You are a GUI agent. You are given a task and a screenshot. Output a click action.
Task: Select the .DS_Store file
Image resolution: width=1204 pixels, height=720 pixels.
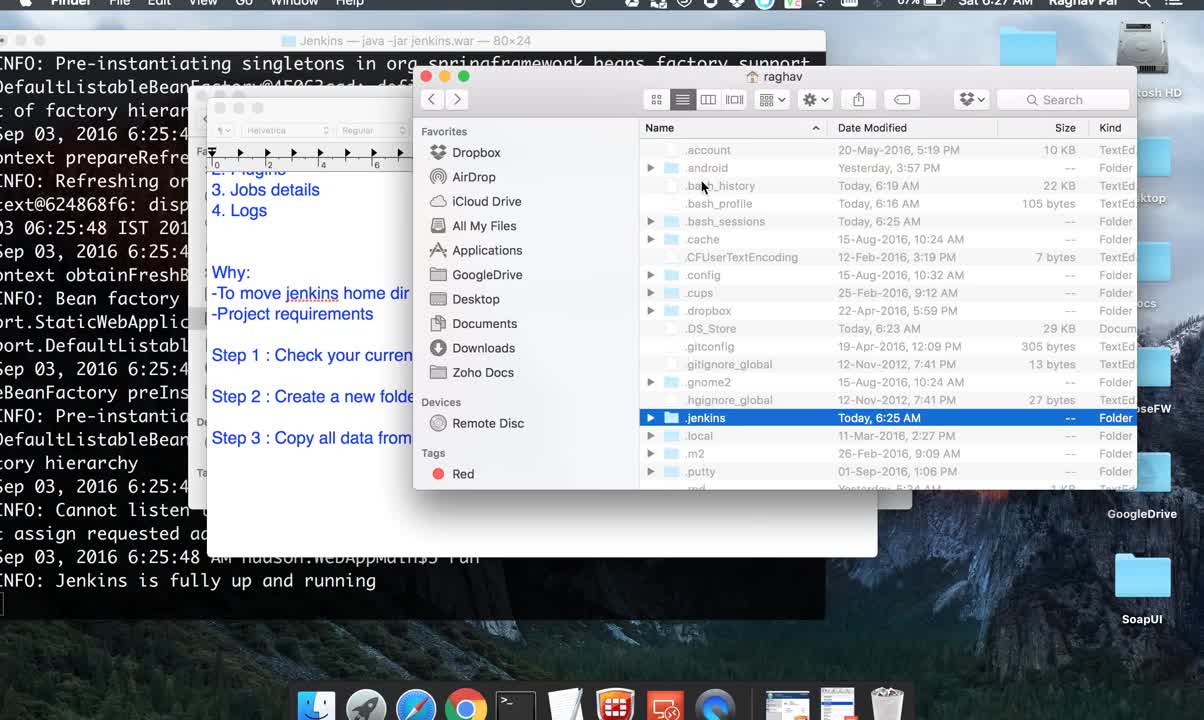tap(888, 329)
